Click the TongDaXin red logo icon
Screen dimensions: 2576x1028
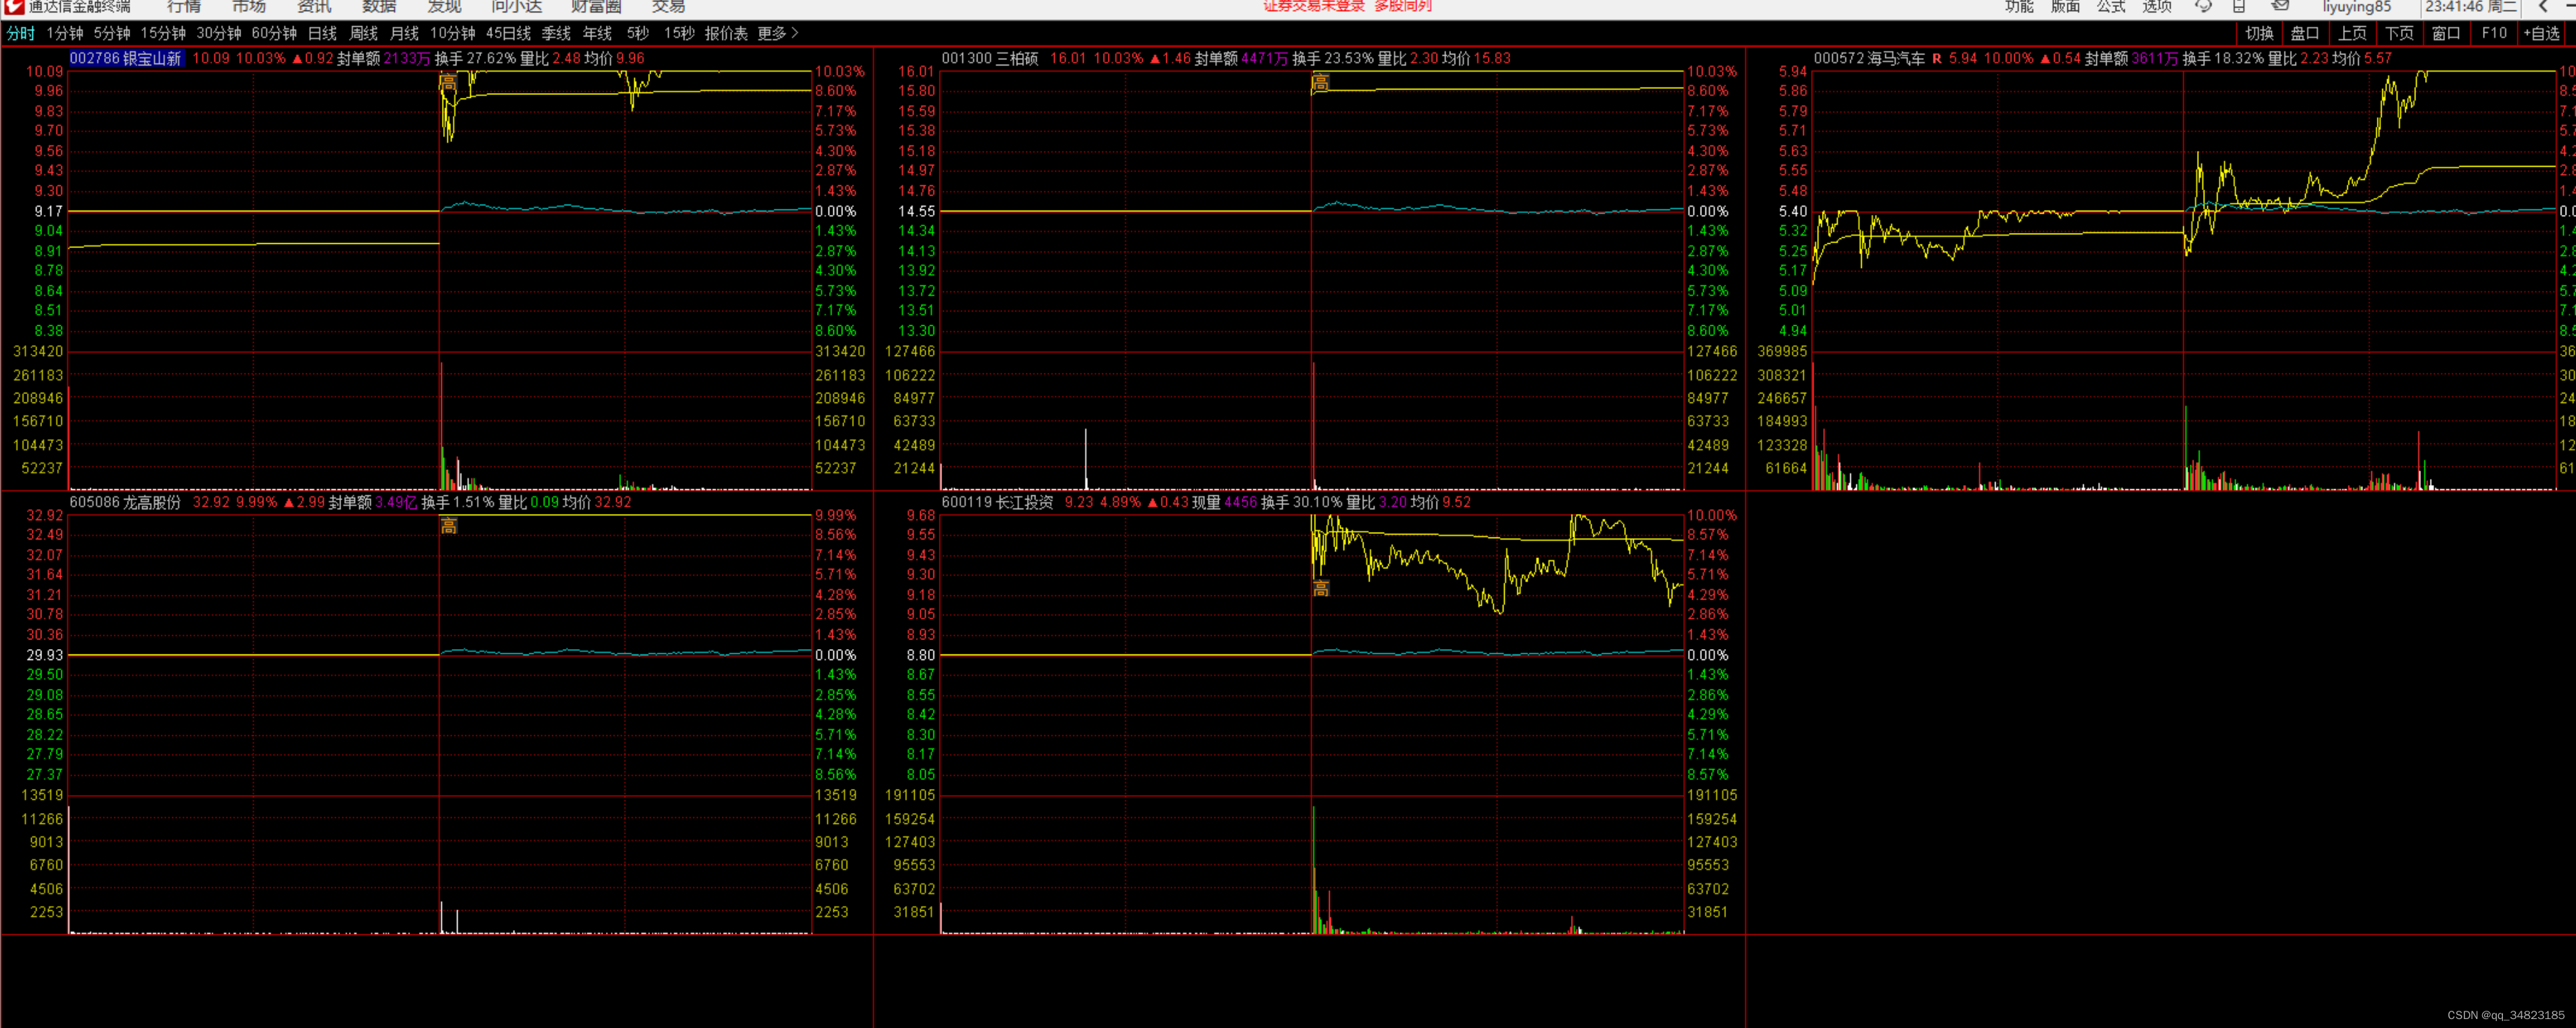(13, 6)
